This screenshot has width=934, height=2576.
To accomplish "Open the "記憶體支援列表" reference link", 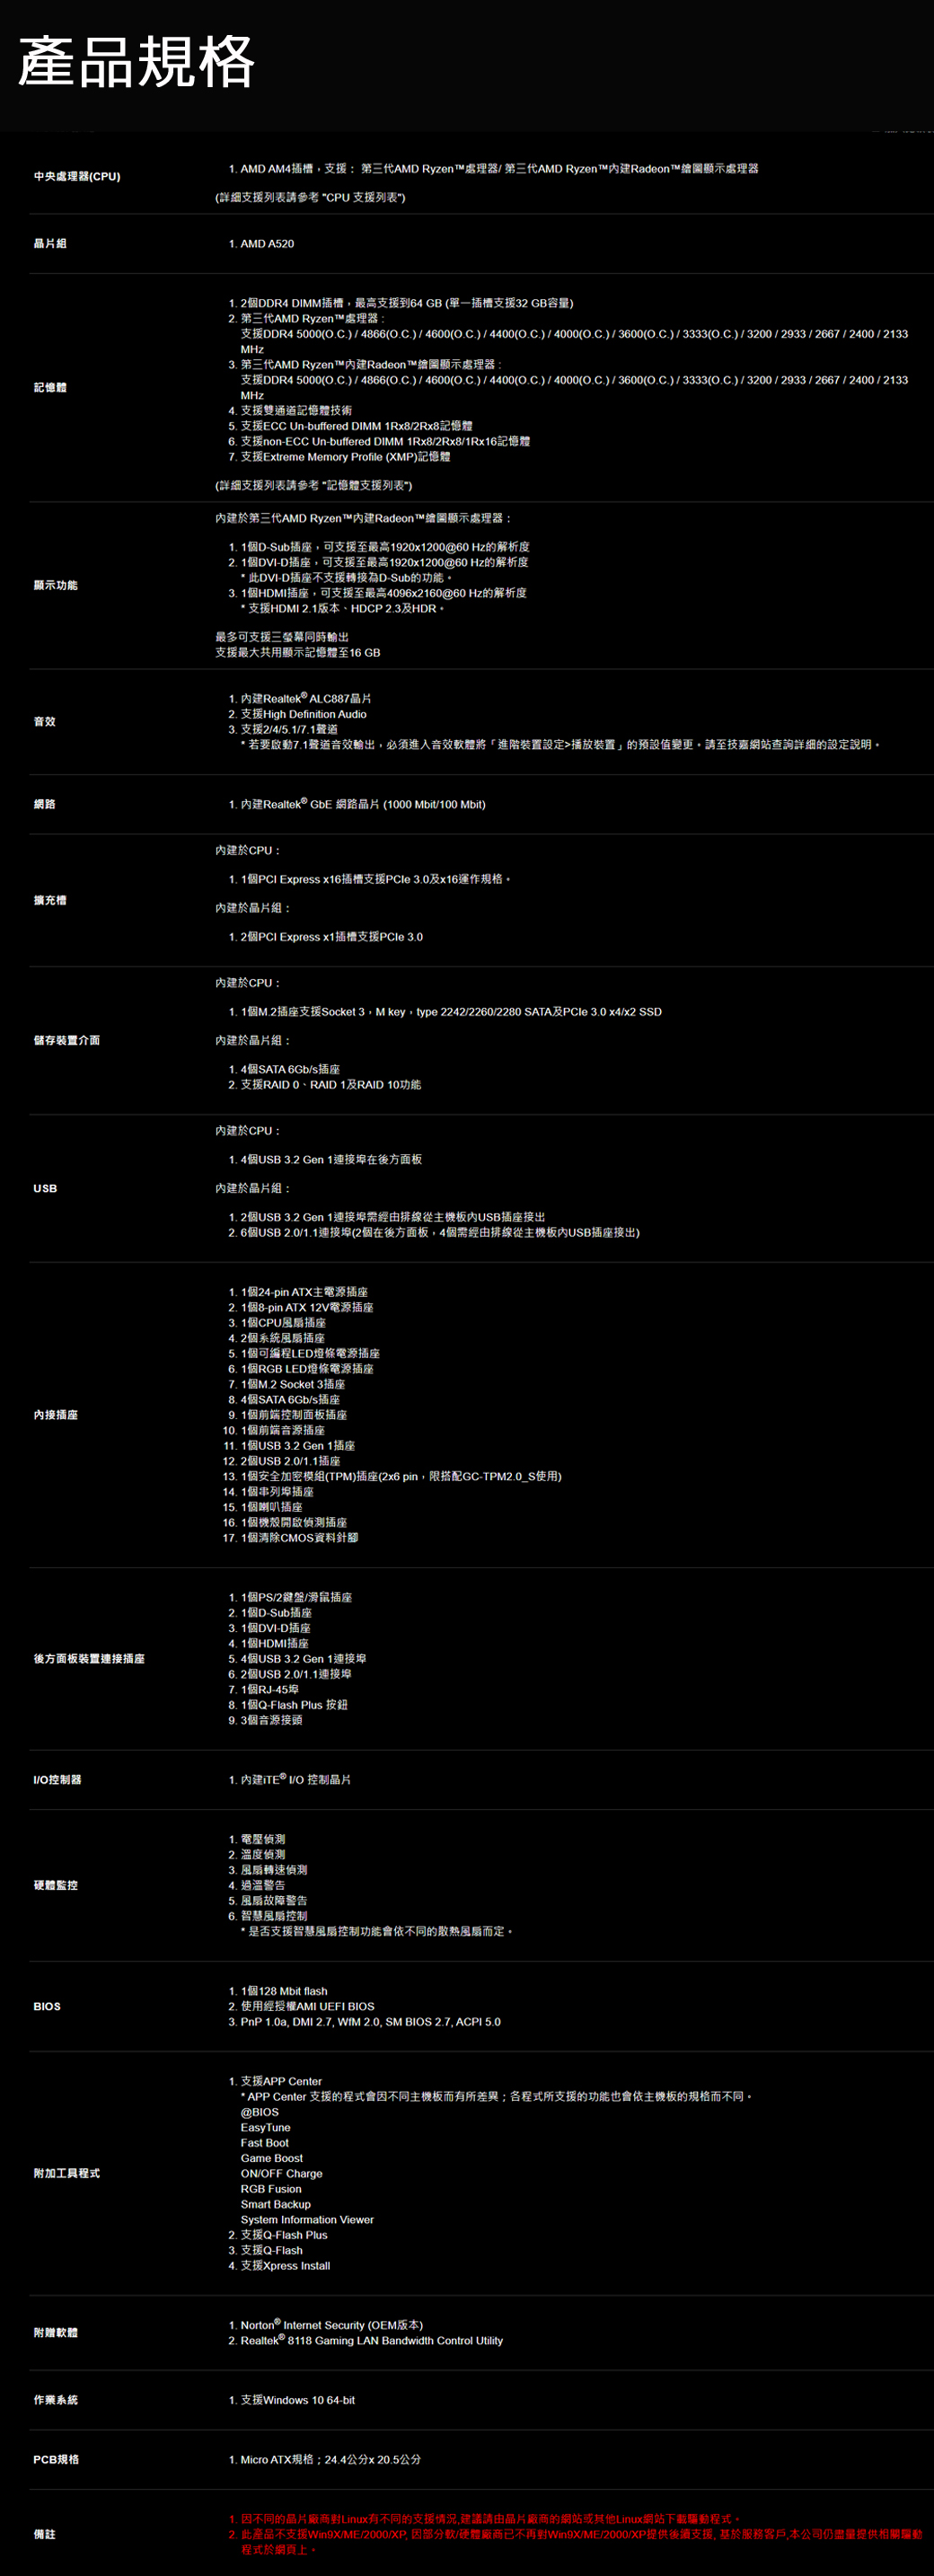I will point(366,486).
